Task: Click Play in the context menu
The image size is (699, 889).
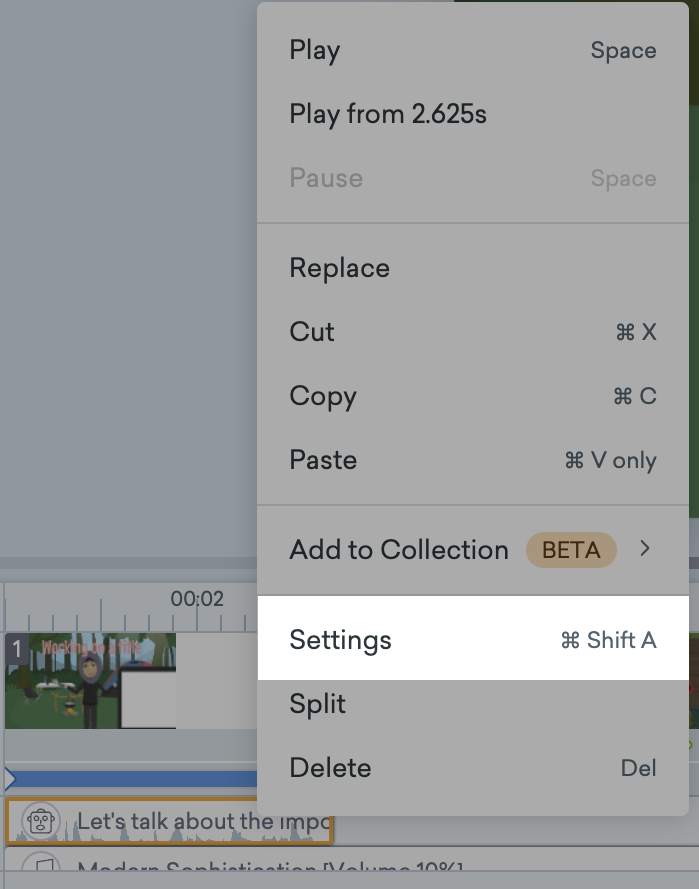Action: pyautogui.click(x=315, y=51)
